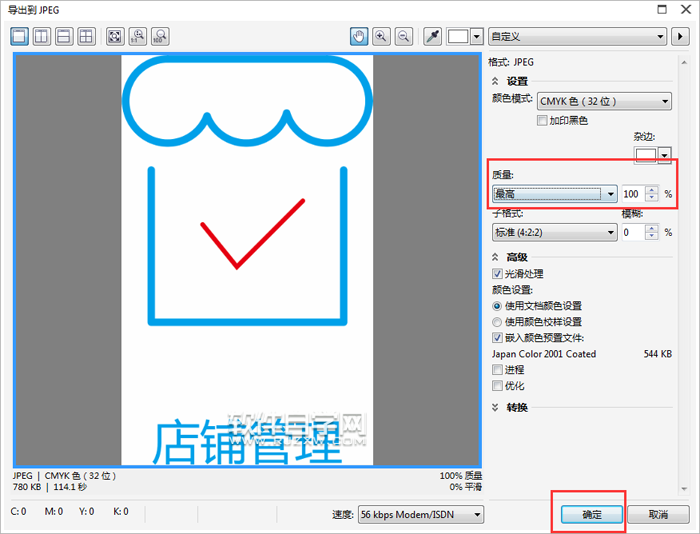This screenshot has height=534, width=700.
Task: Switch to four-pane preview layout
Action: coord(86,36)
